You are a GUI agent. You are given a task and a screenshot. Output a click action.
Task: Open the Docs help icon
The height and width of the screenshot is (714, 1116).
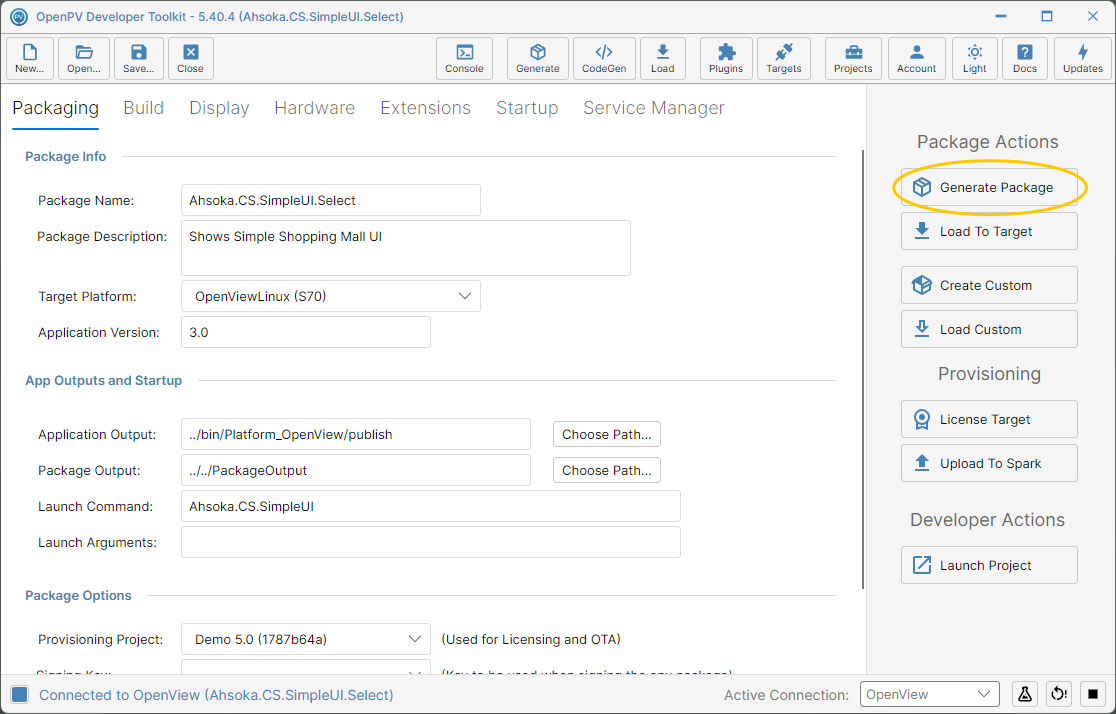click(1025, 58)
